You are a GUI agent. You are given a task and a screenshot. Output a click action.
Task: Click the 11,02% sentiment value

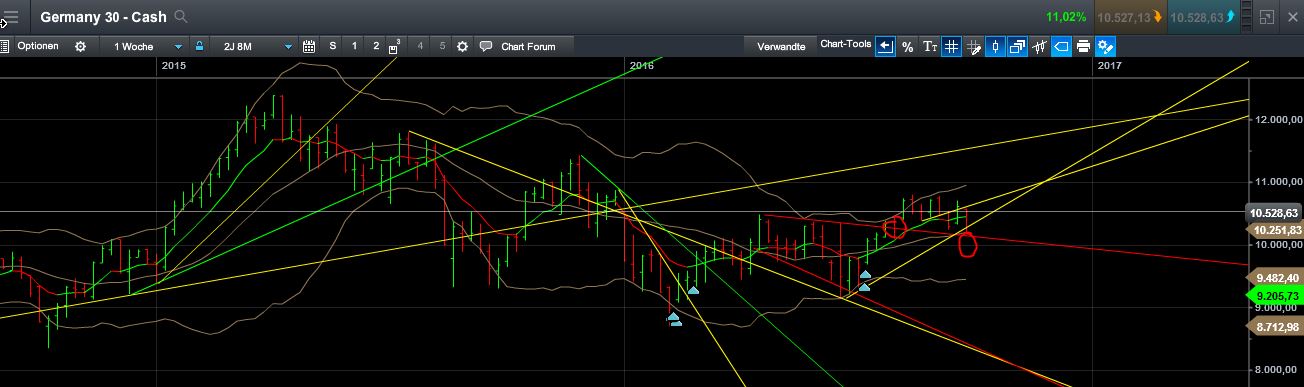pos(1066,17)
